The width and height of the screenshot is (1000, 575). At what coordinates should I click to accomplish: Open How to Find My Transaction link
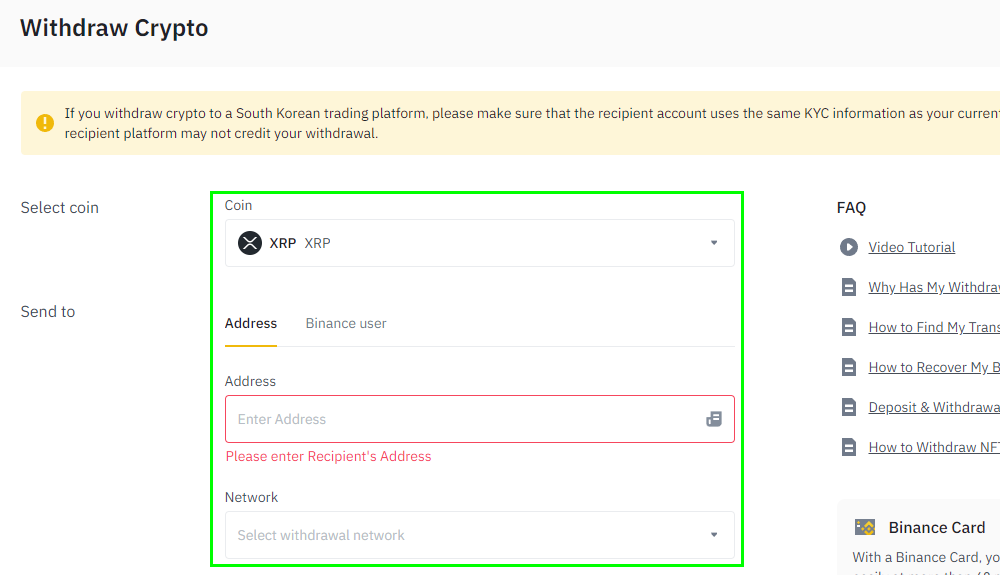point(934,327)
